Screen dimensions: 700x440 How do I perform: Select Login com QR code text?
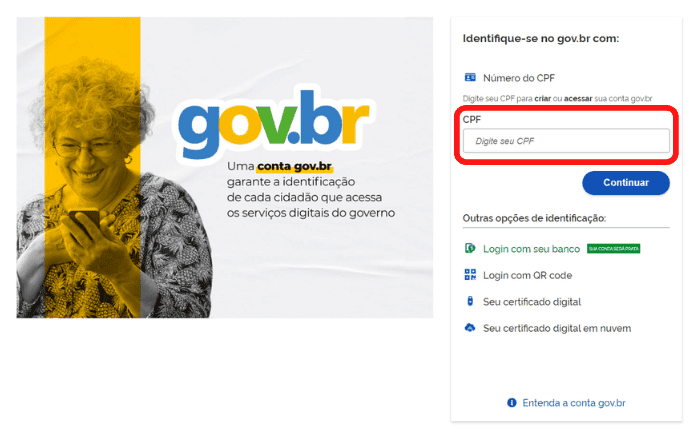[x=527, y=275]
